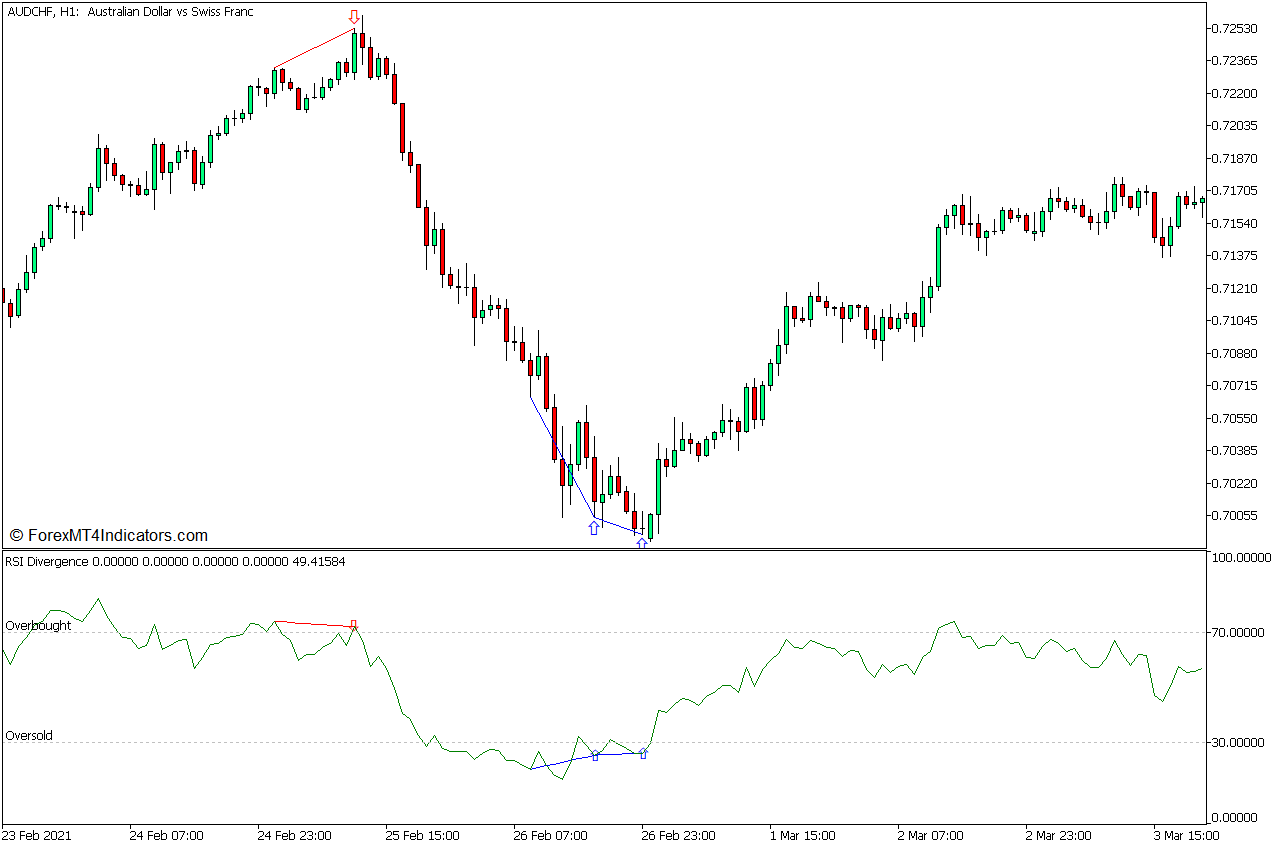
Task: Click the red sell arrow above the price peak
Action: click(354, 16)
